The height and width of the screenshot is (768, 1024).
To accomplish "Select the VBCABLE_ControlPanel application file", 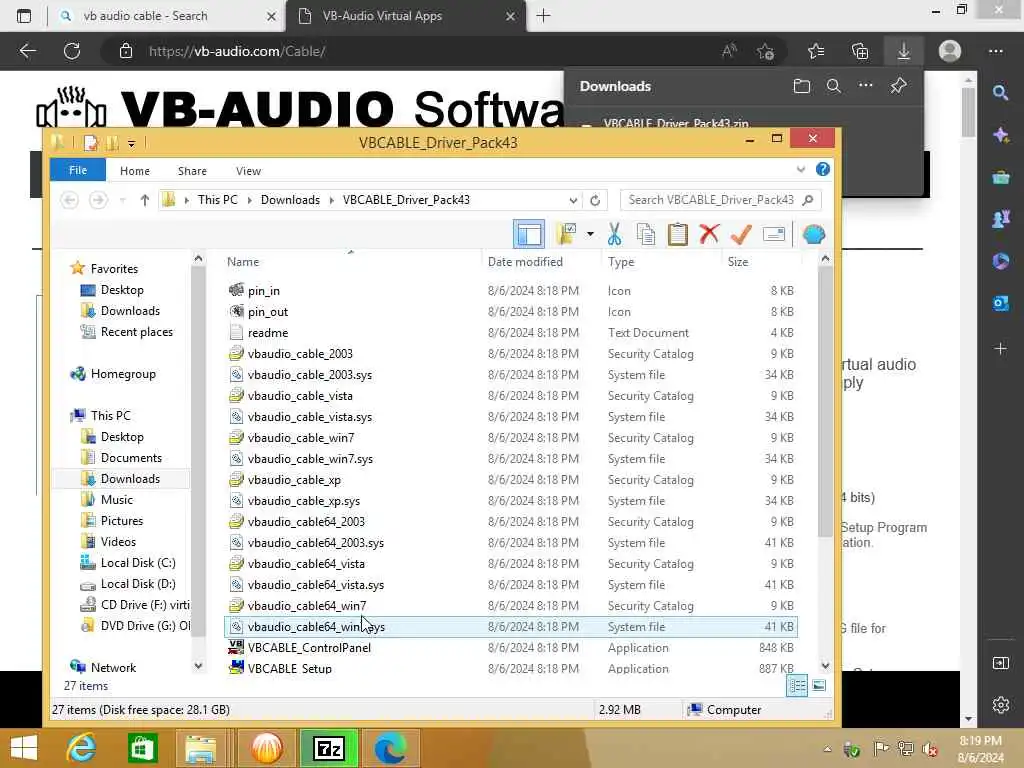I will click(509, 647).
